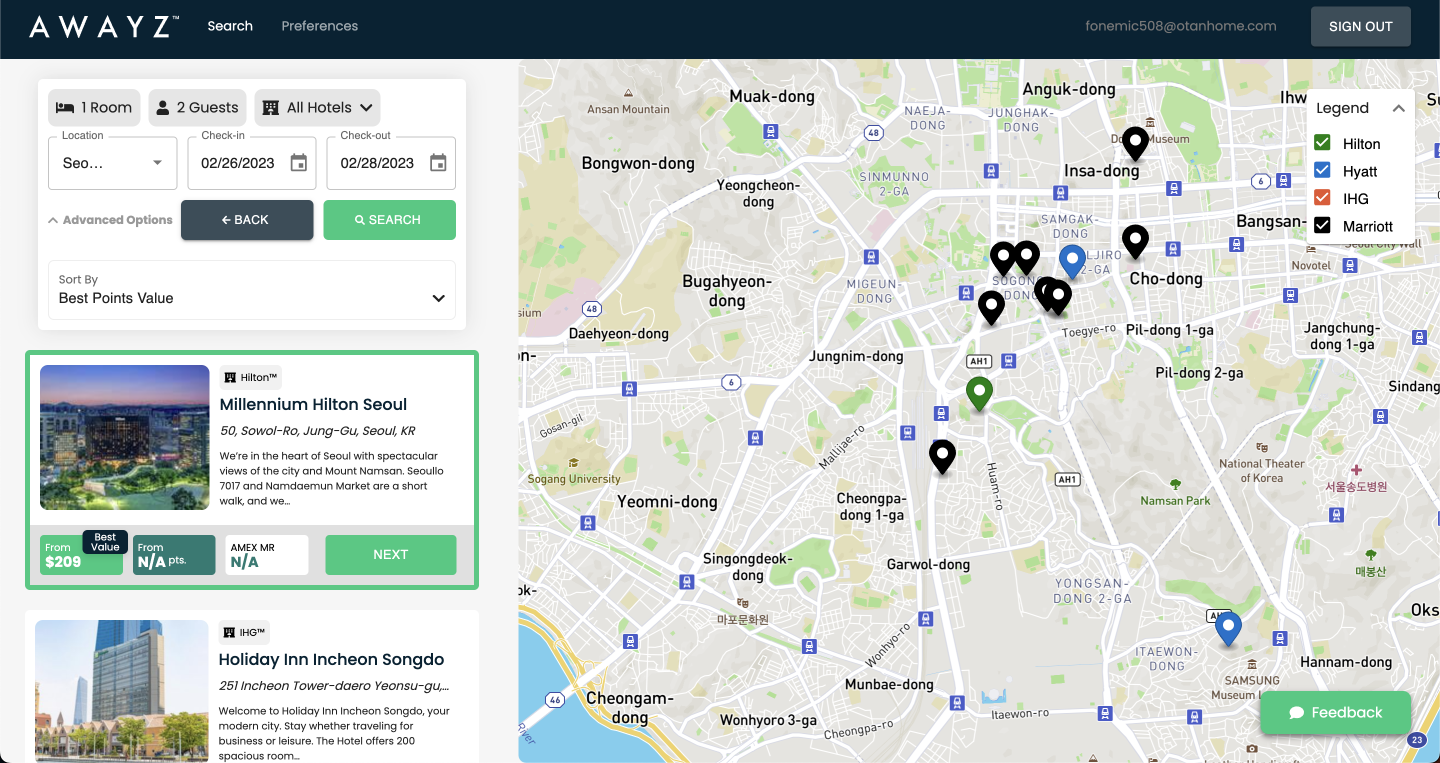Viewport: 1440px width, 763px height.
Task: Open the check-in calendar icon
Action: point(298,163)
